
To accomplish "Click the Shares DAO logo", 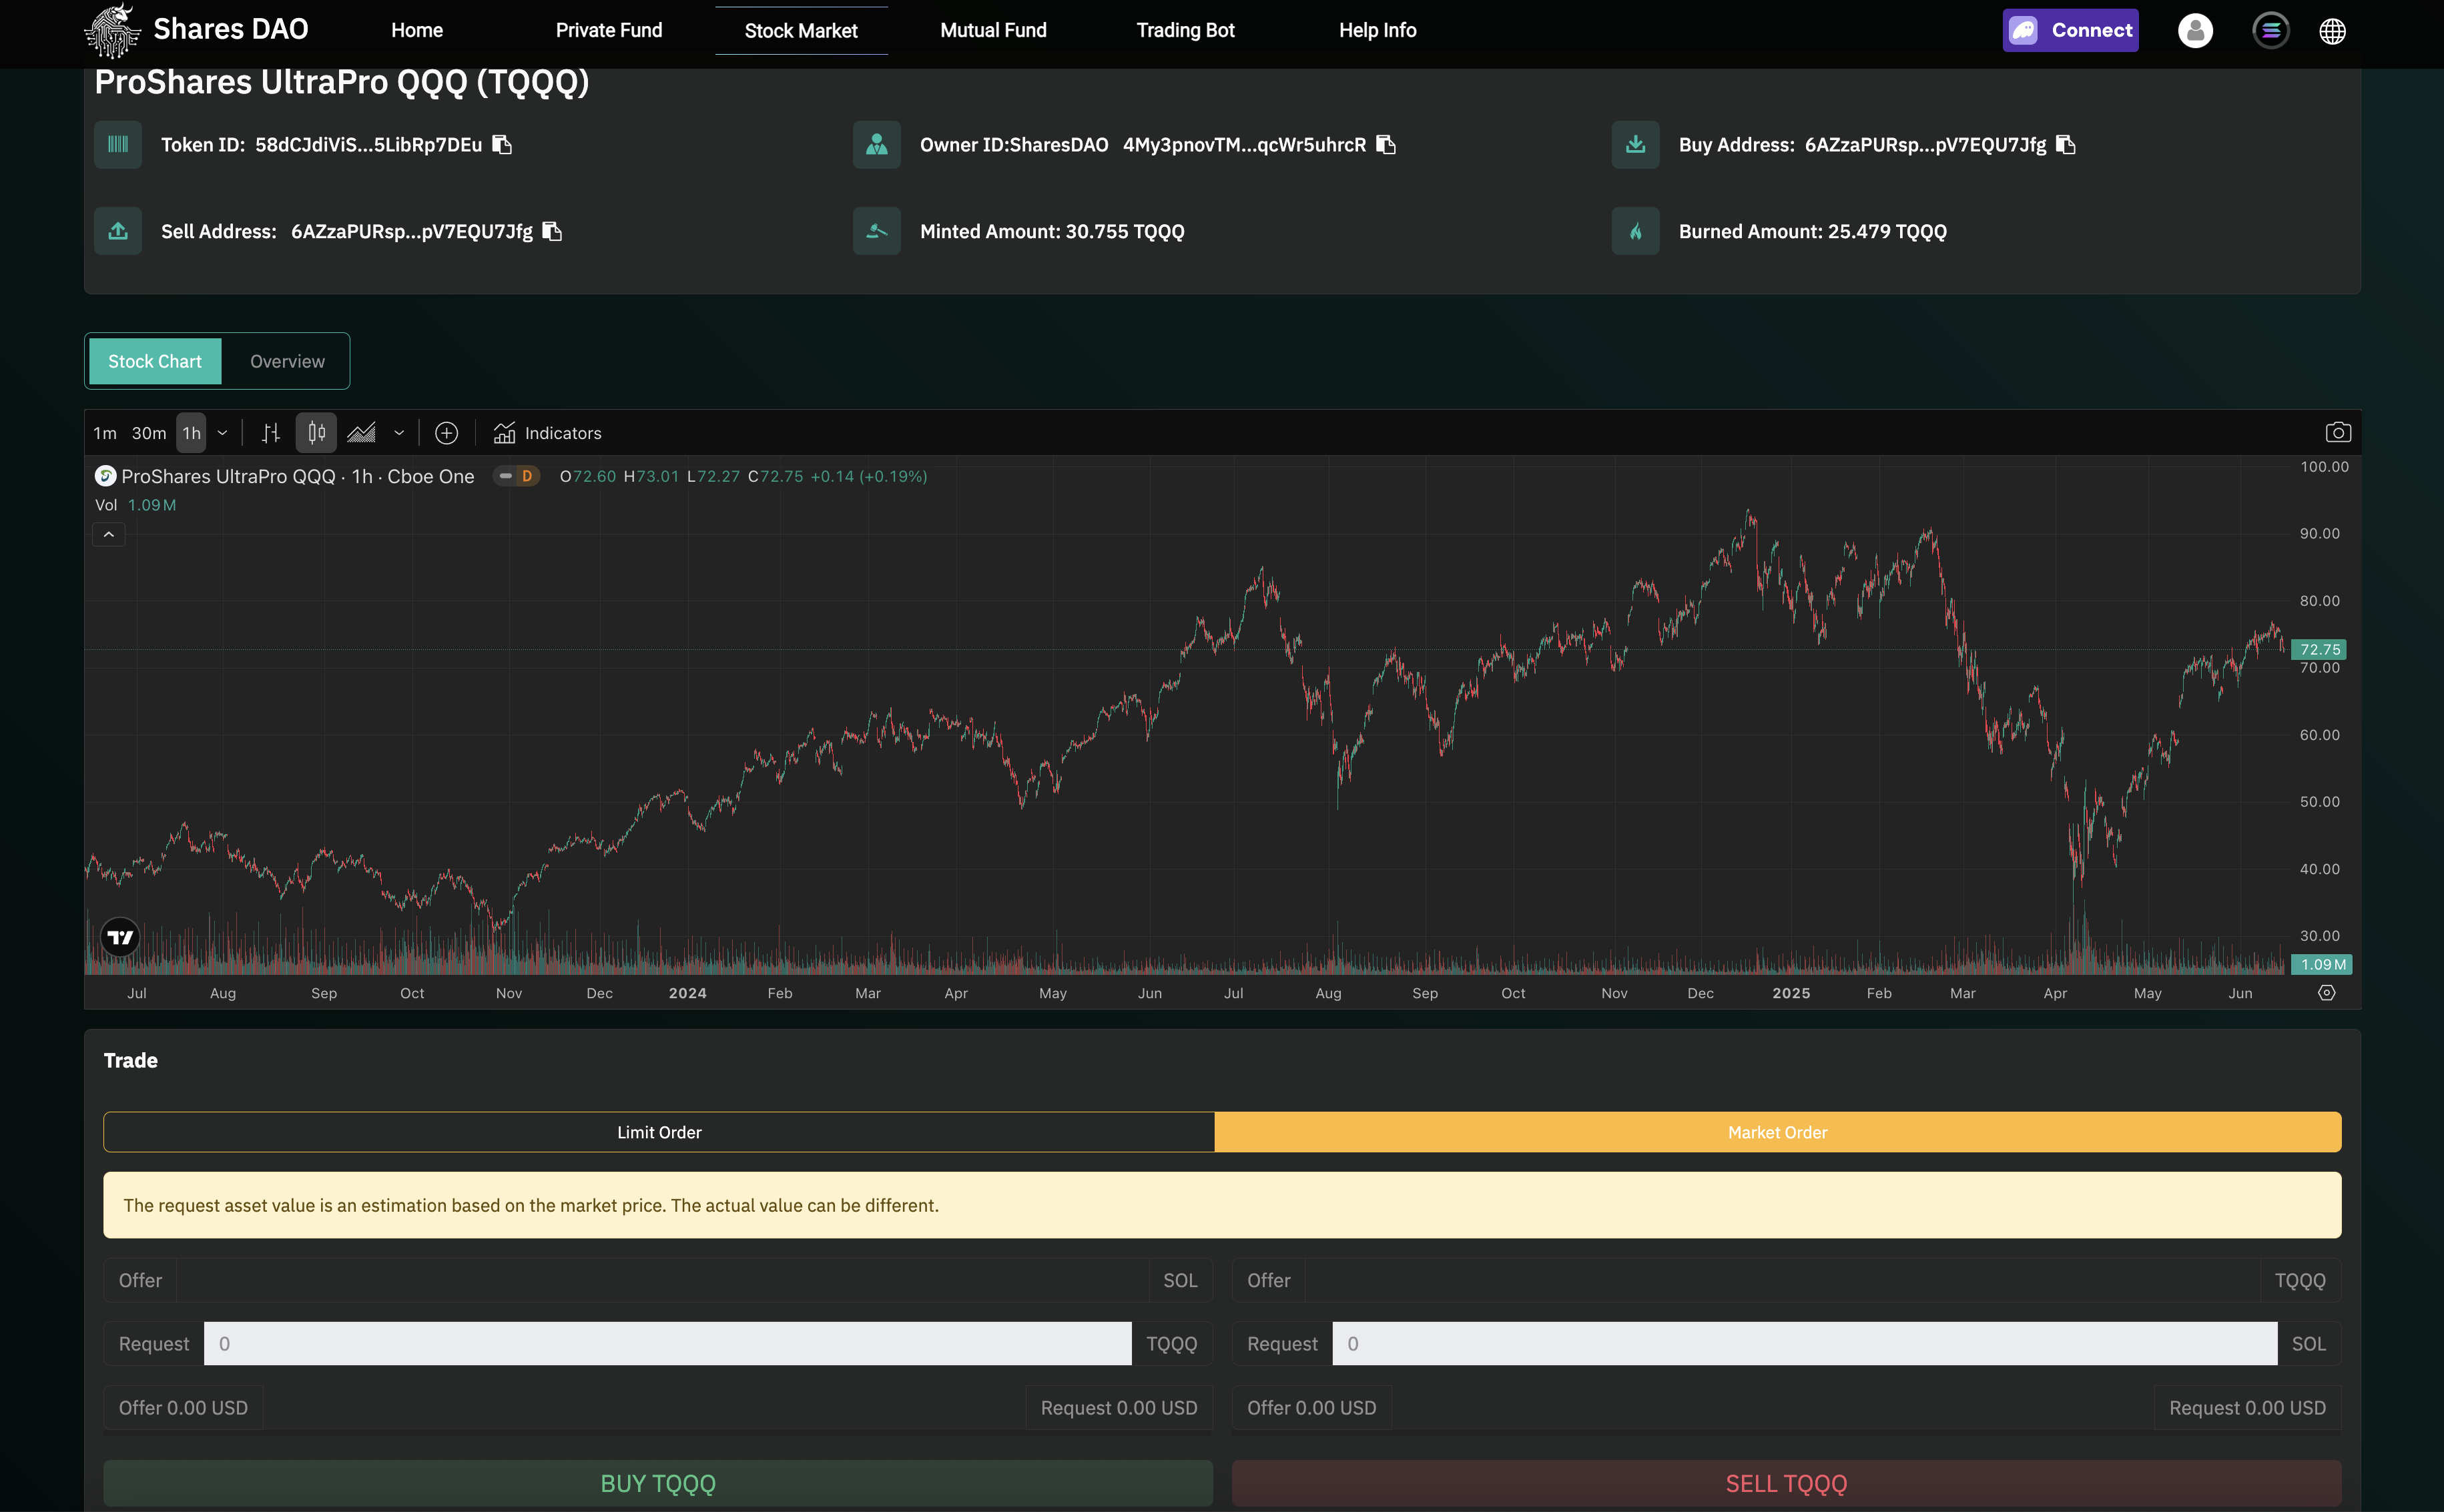I will (196, 30).
